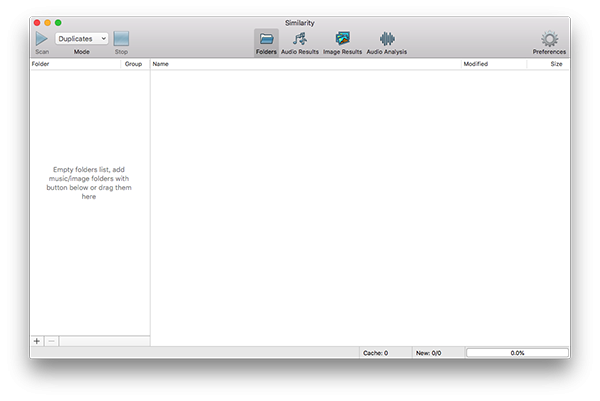Start scanning with the Scan play icon

pos(42,39)
